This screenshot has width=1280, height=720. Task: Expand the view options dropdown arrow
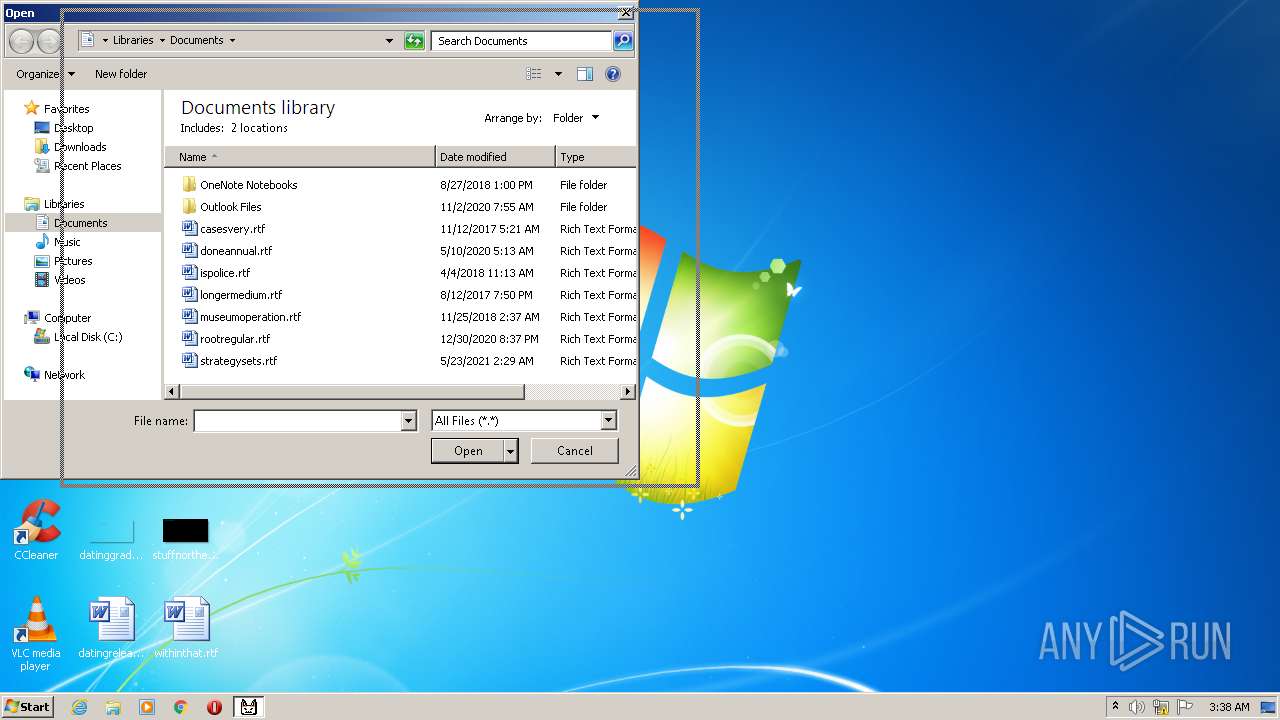pos(558,74)
